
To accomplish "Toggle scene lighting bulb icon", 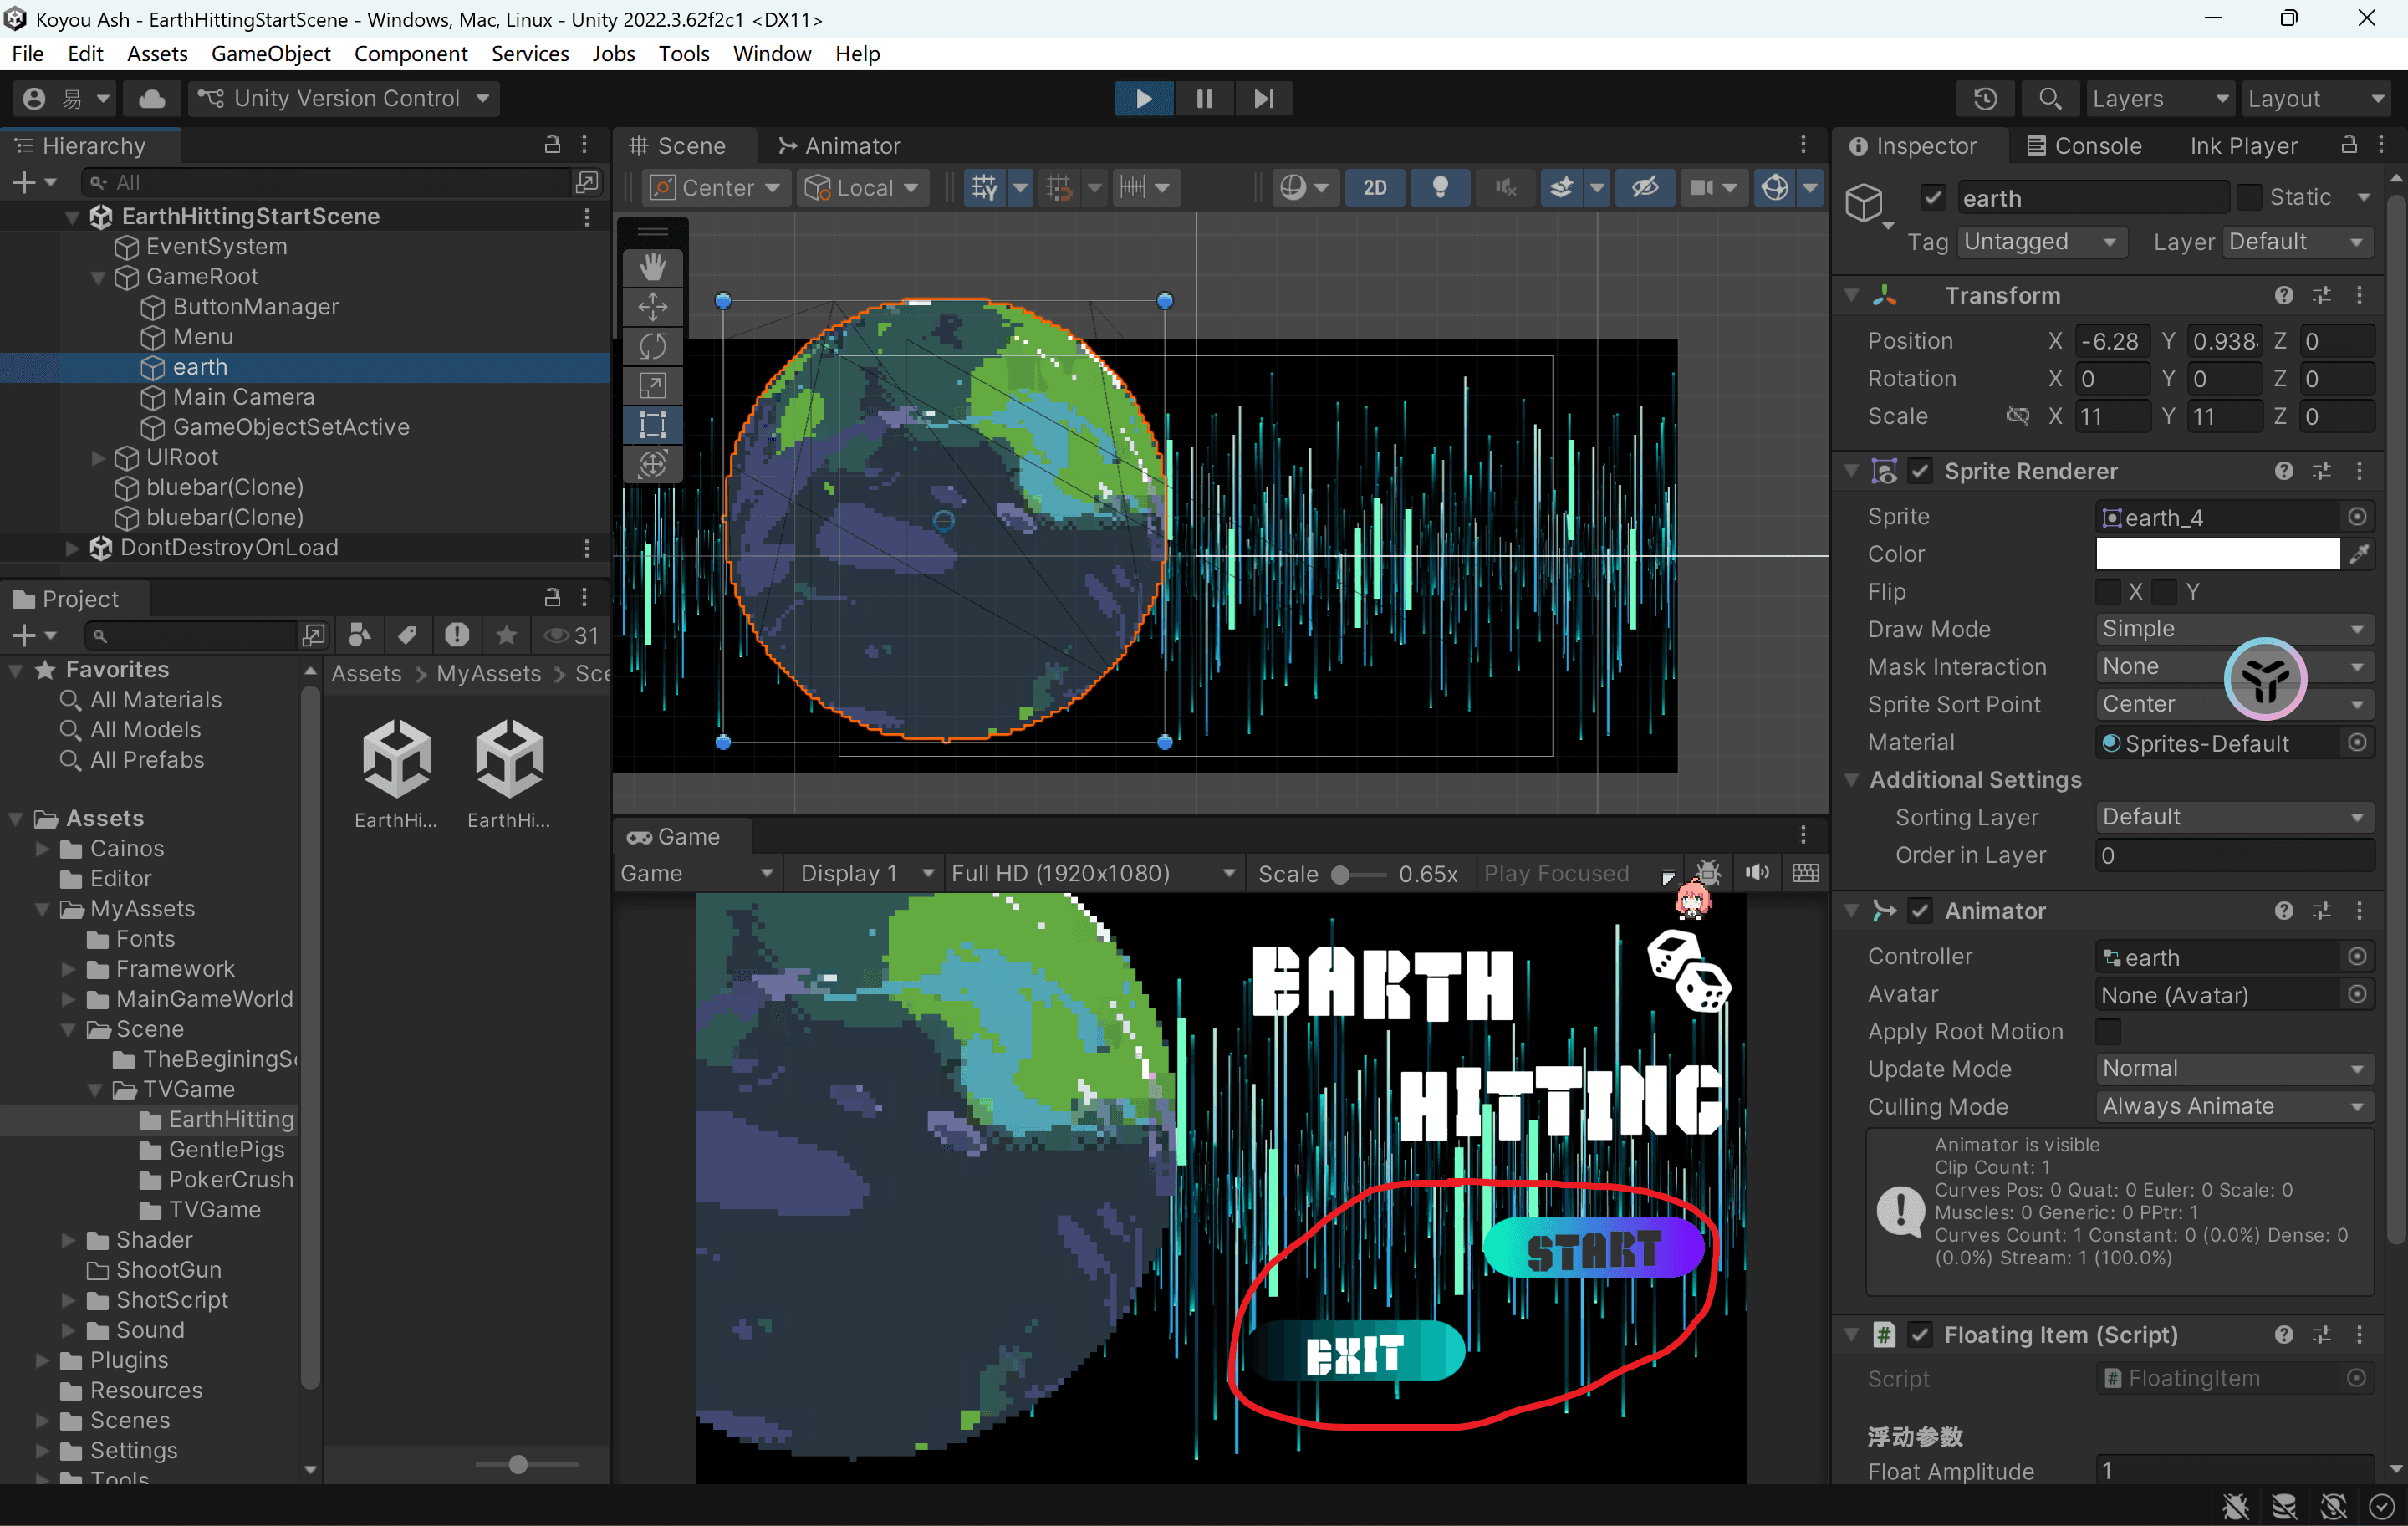I will pyautogui.click(x=1440, y=187).
